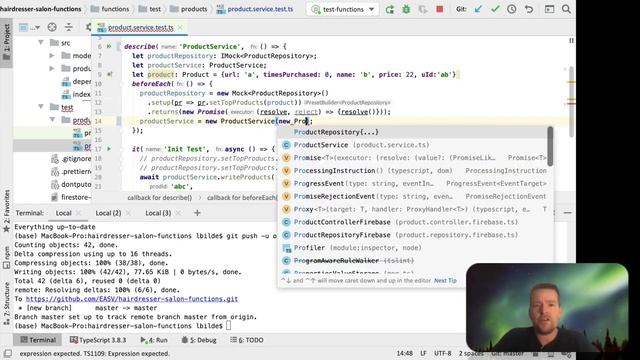Click product.service.test.ts breadcrumb
640x360 pixels.
[255, 9]
